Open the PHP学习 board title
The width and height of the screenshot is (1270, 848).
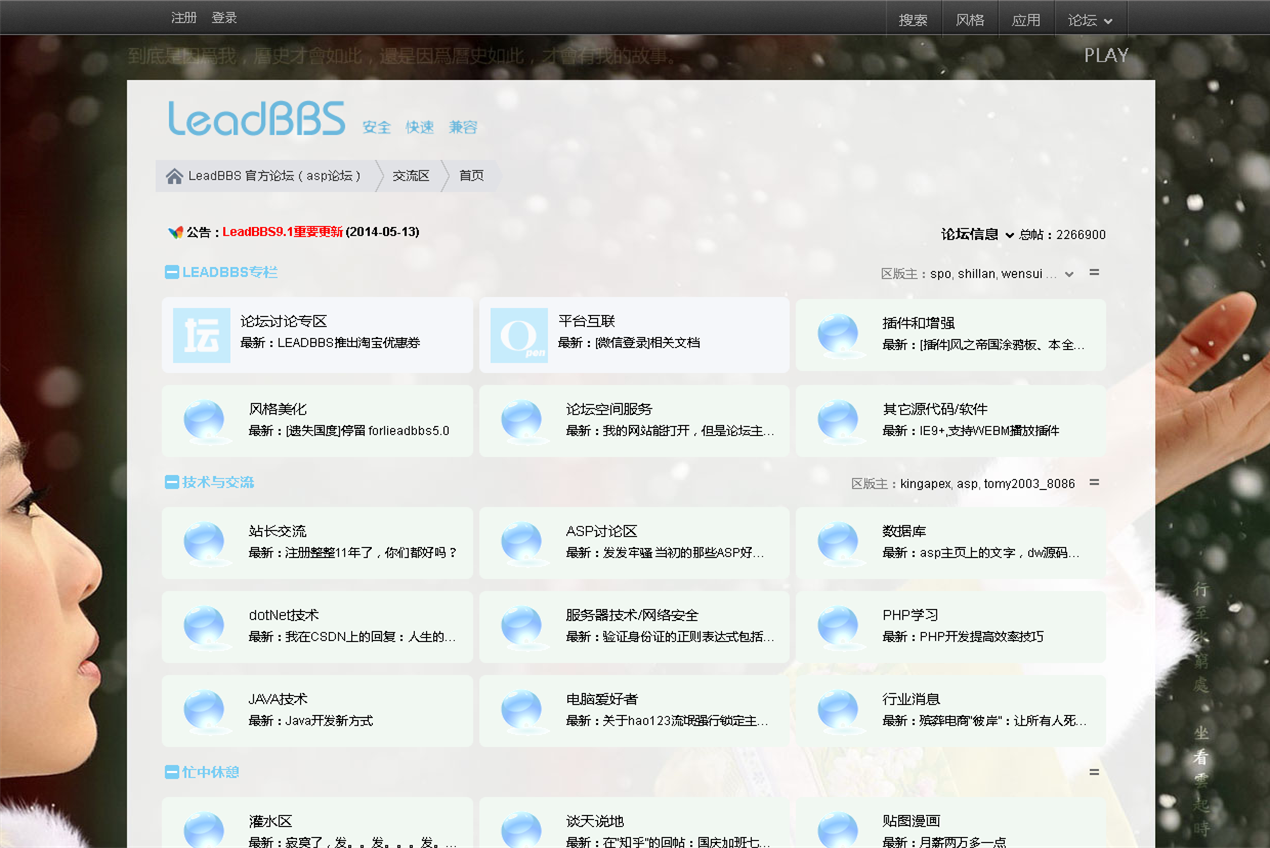[x=910, y=615]
